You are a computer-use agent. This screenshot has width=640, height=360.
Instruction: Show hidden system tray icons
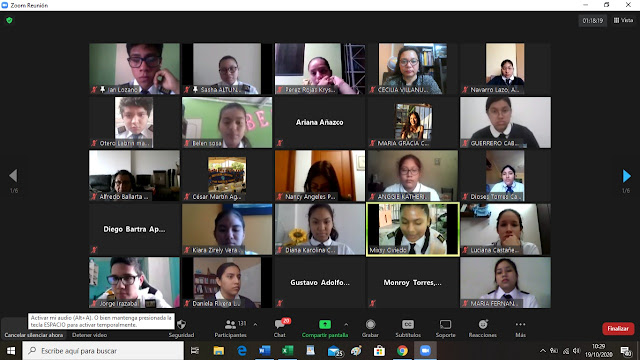click(542, 351)
